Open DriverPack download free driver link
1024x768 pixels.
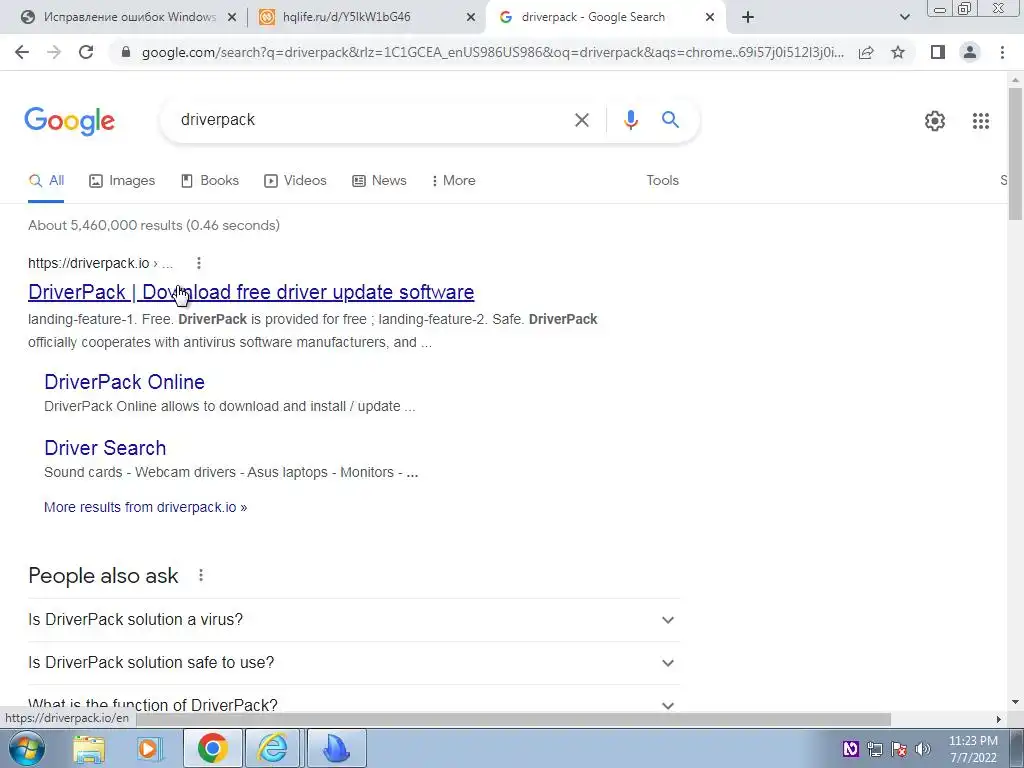click(251, 292)
